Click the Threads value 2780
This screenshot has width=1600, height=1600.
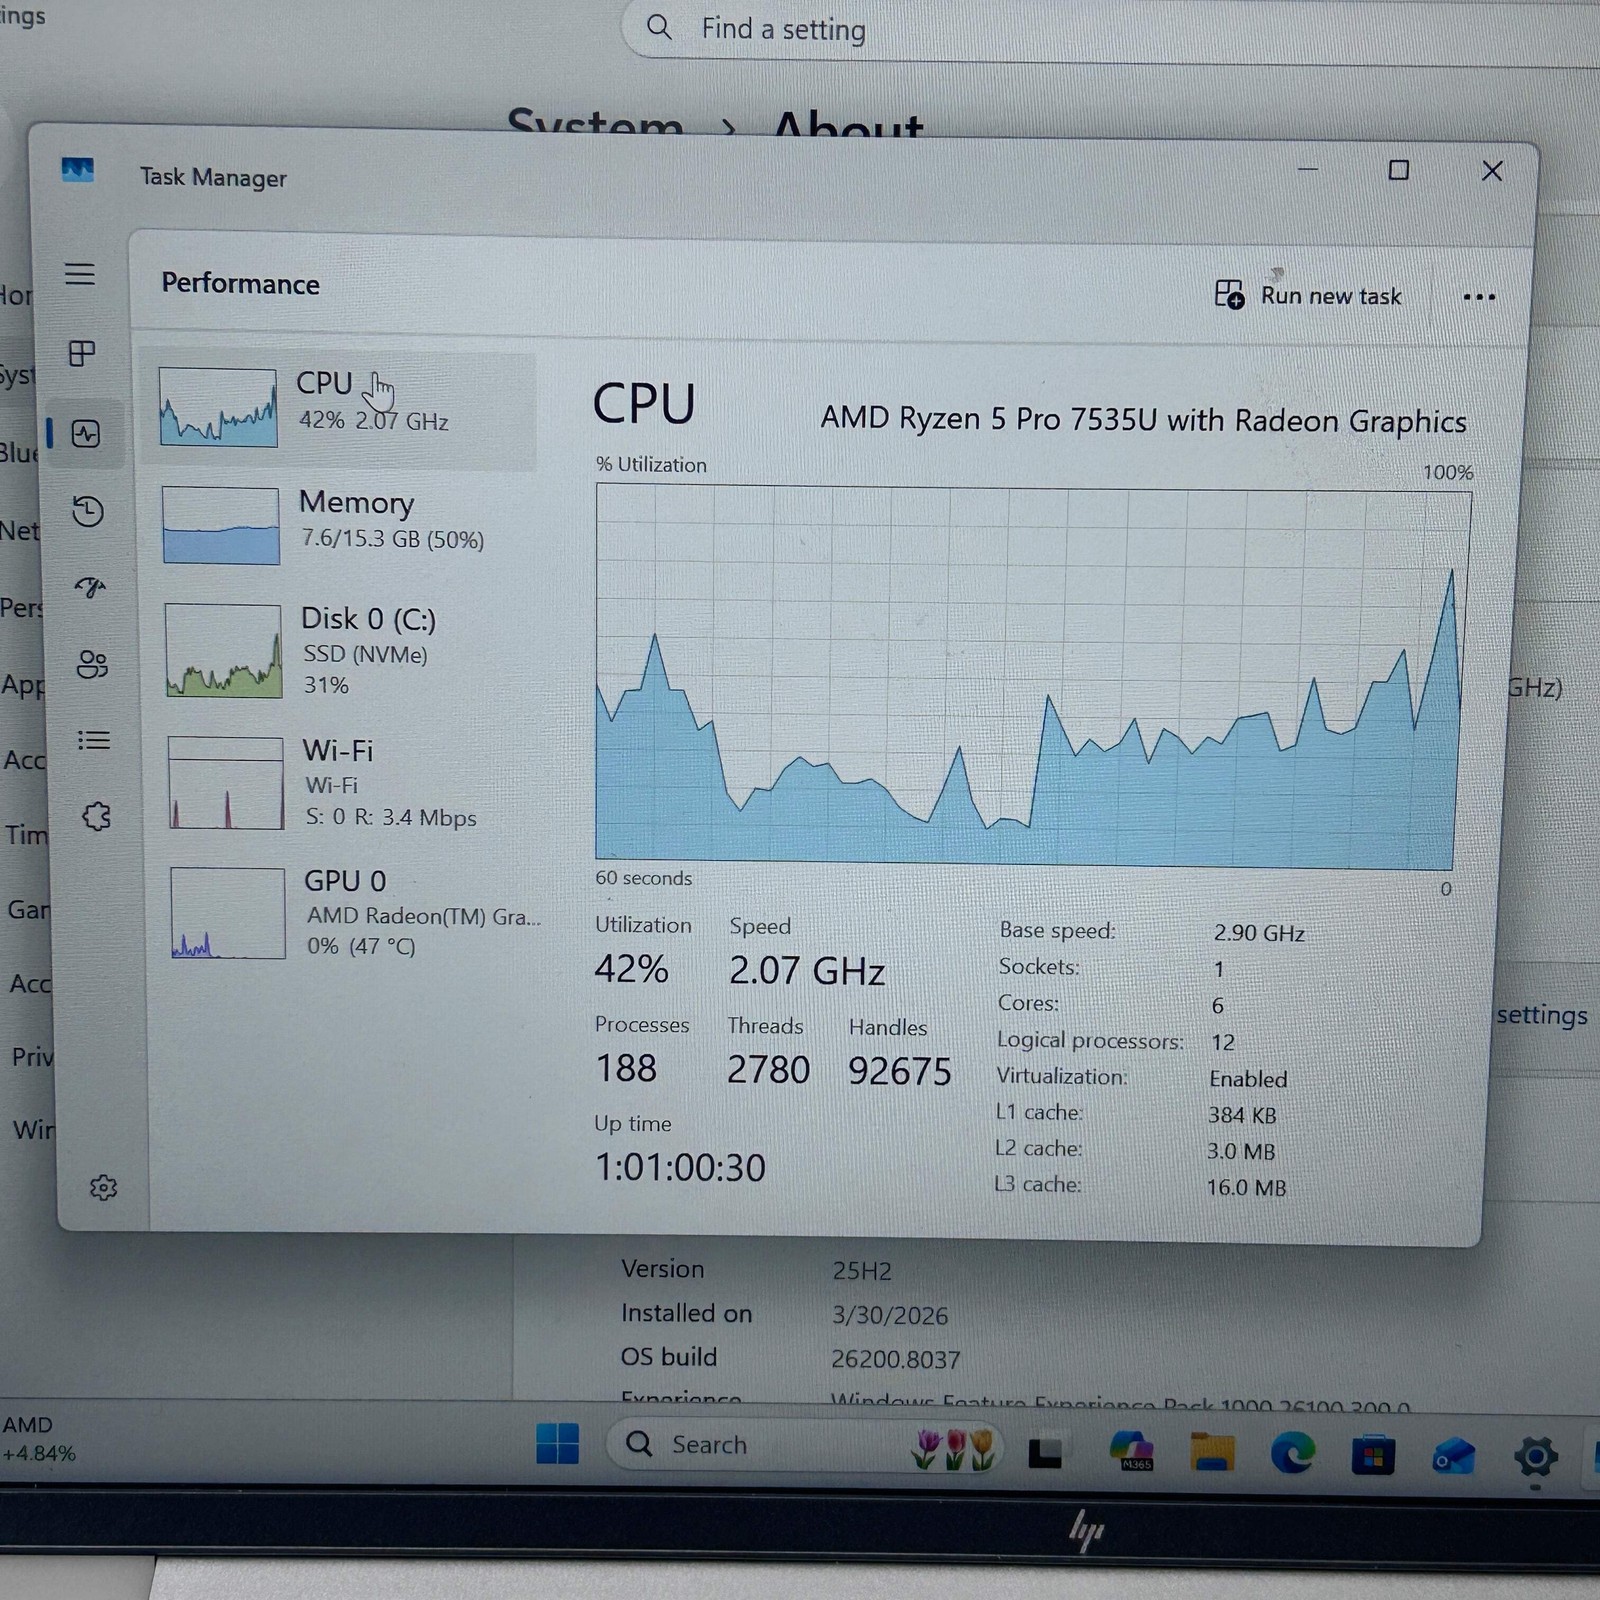(768, 1069)
